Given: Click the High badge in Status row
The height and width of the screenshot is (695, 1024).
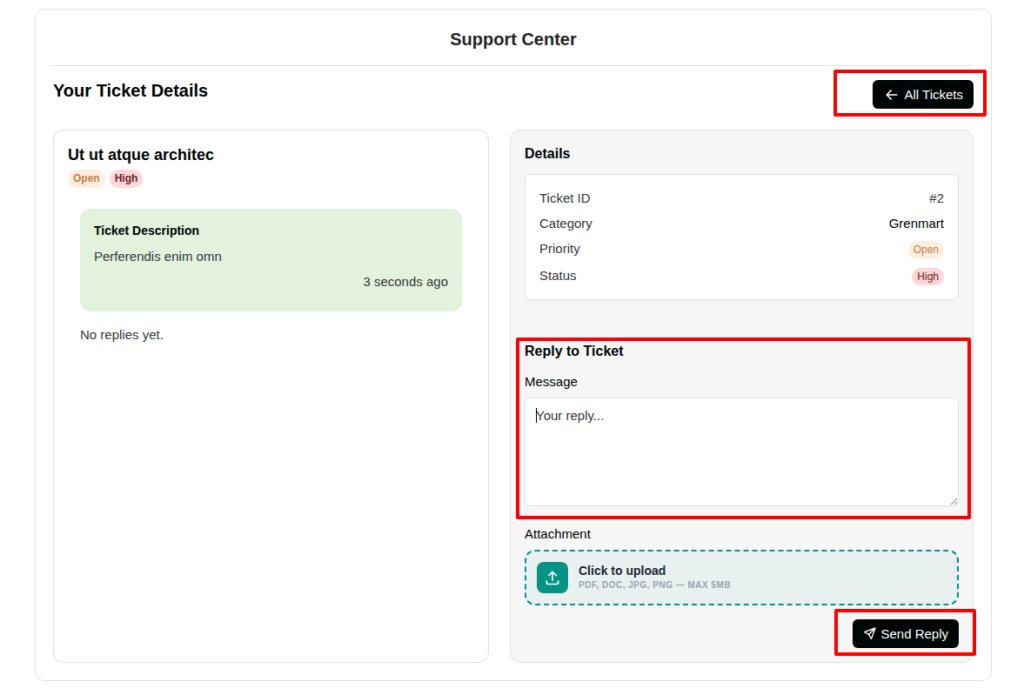Looking at the screenshot, I should (927, 276).
